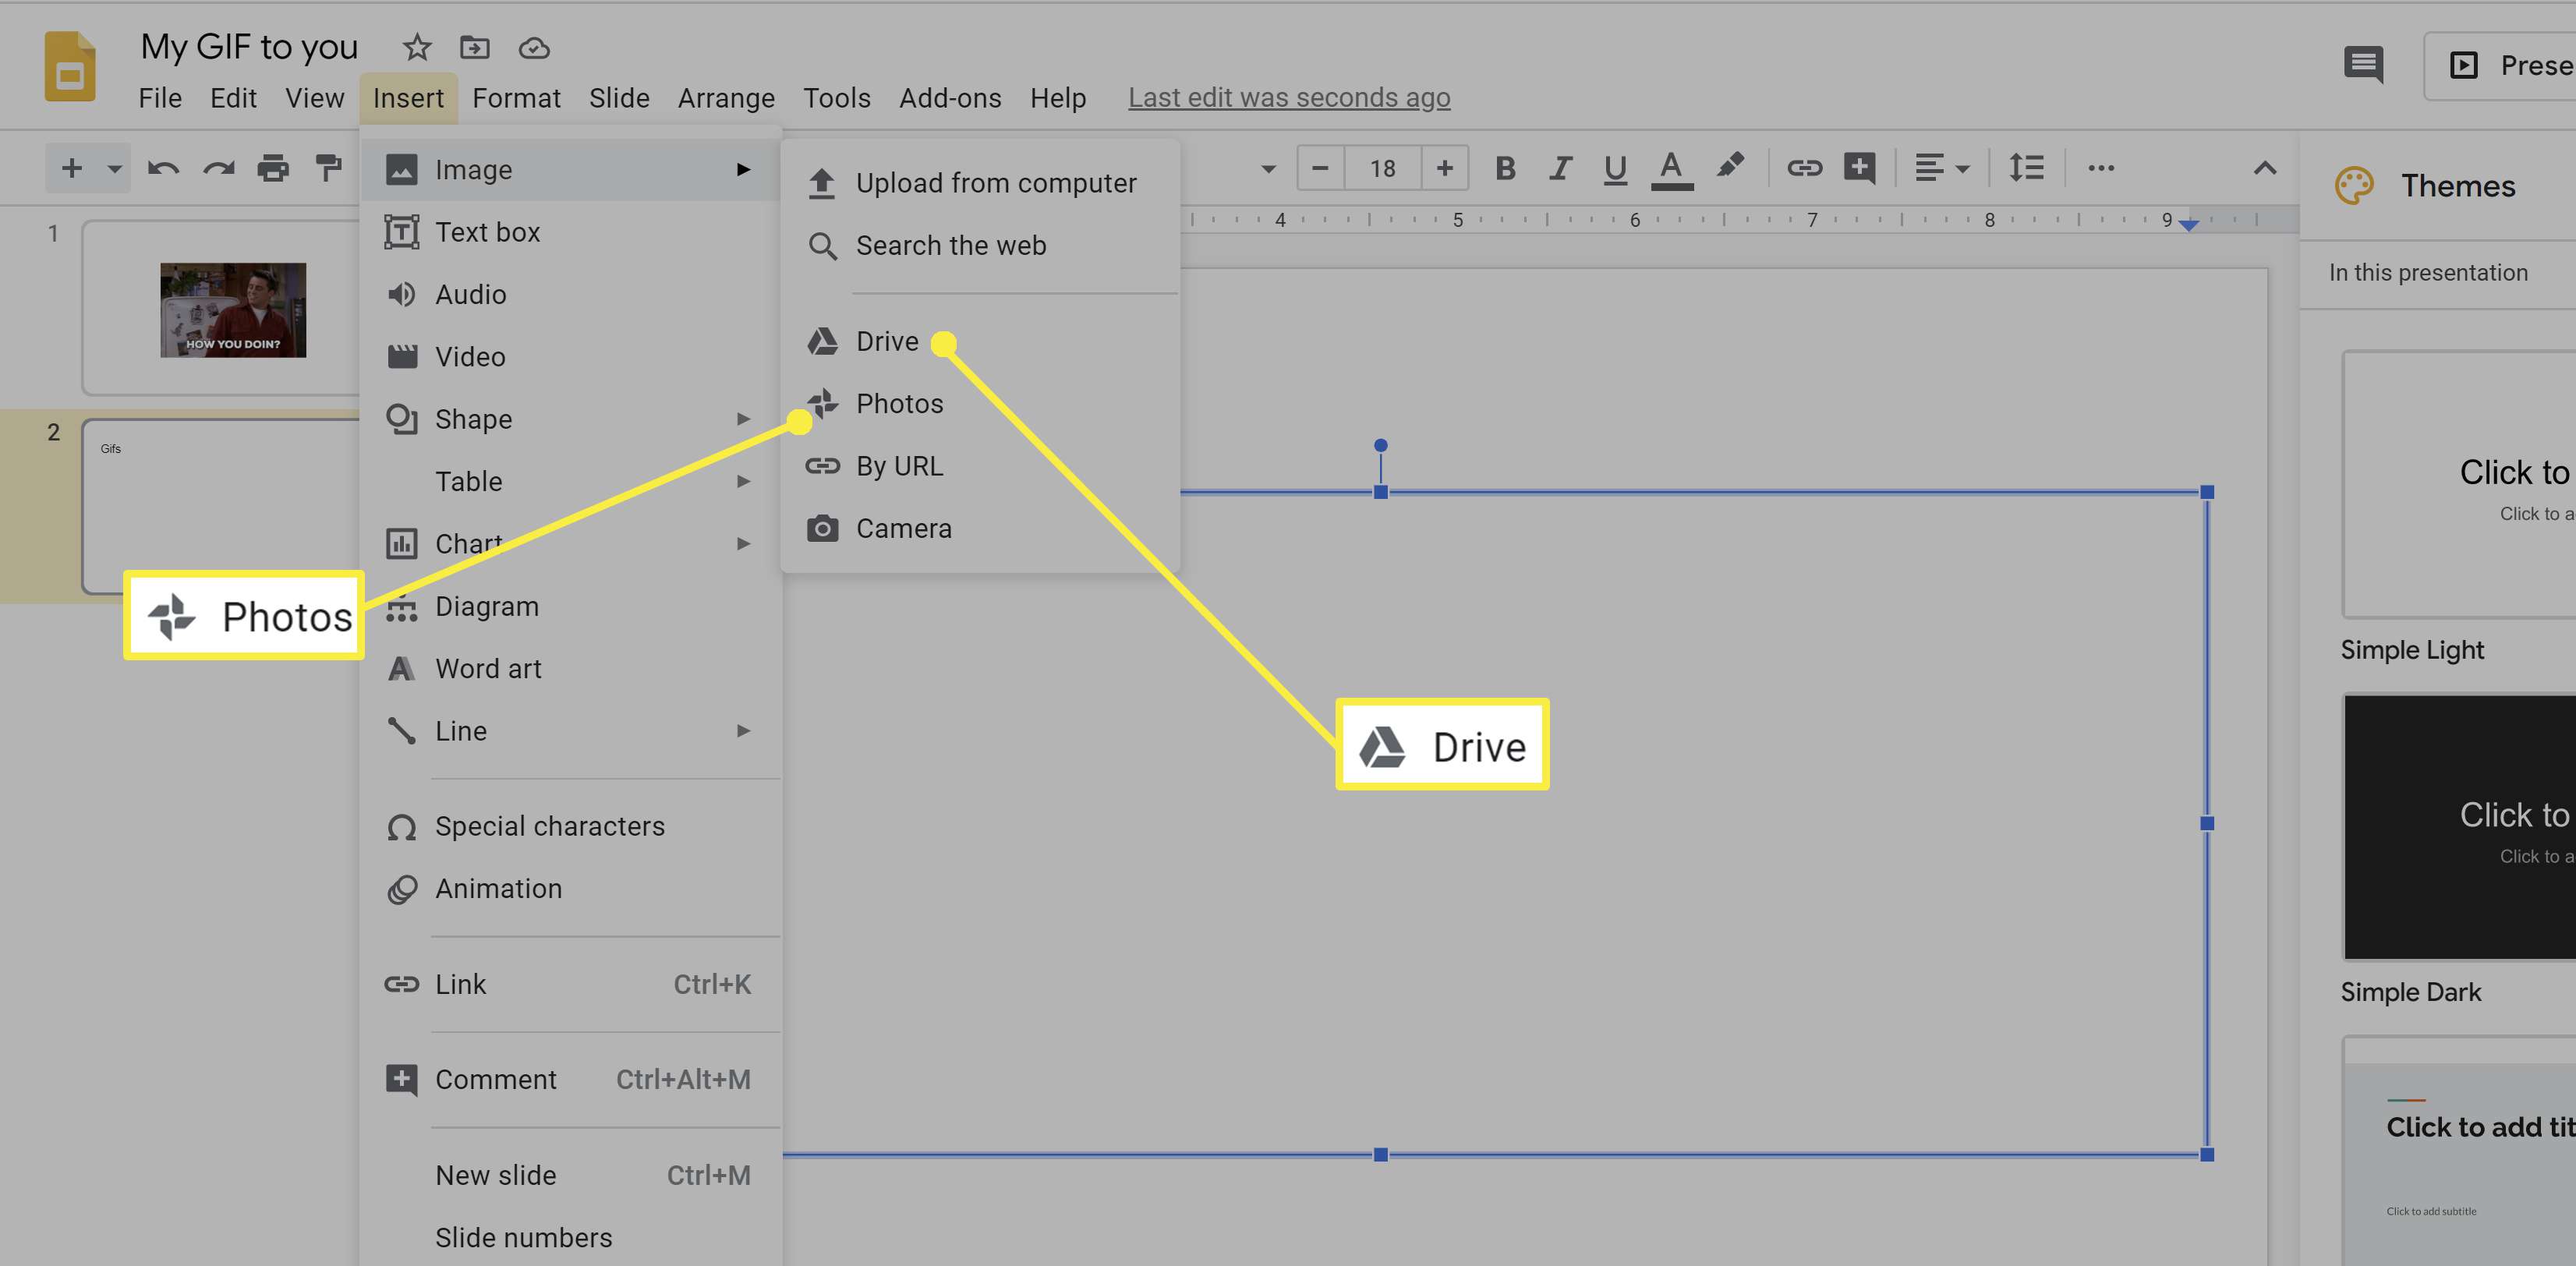This screenshot has width=2576, height=1266.
Task: Click the Line spacing icon
Action: click(x=2024, y=169)
